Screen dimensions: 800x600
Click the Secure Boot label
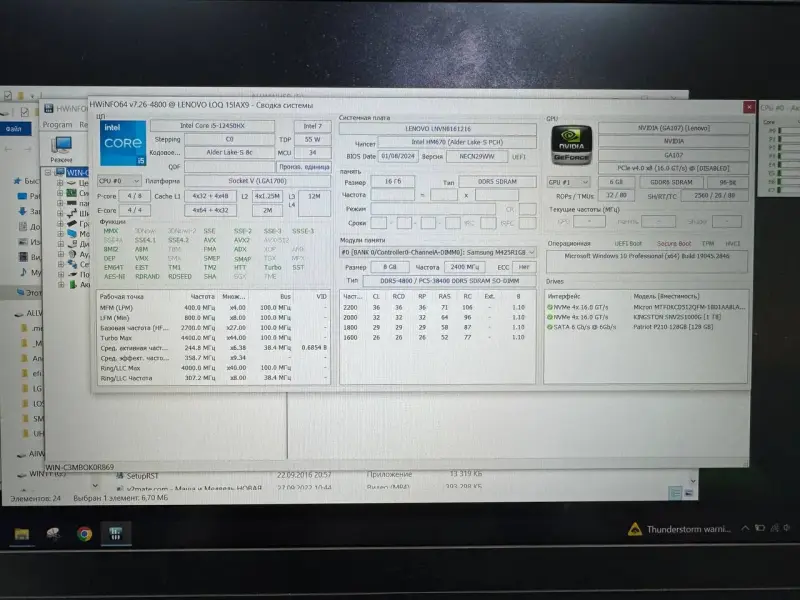[673, 244]
